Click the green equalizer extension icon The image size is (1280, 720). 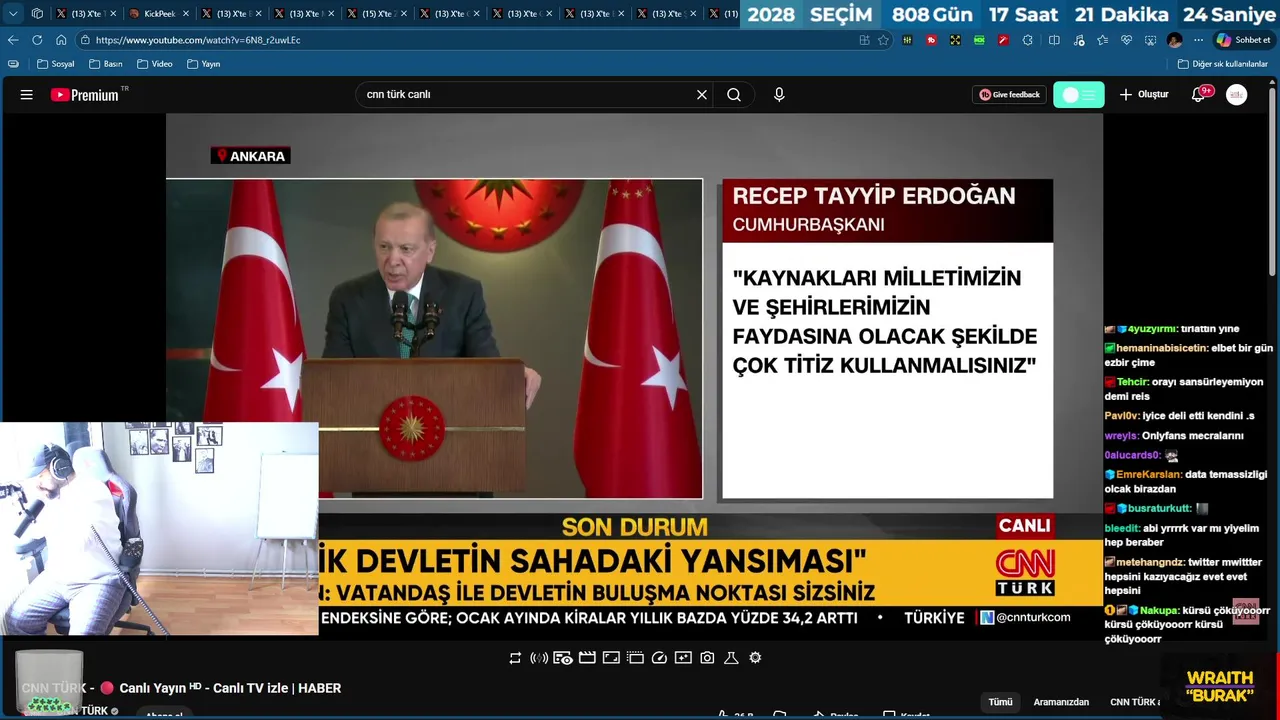coord(907,40)
